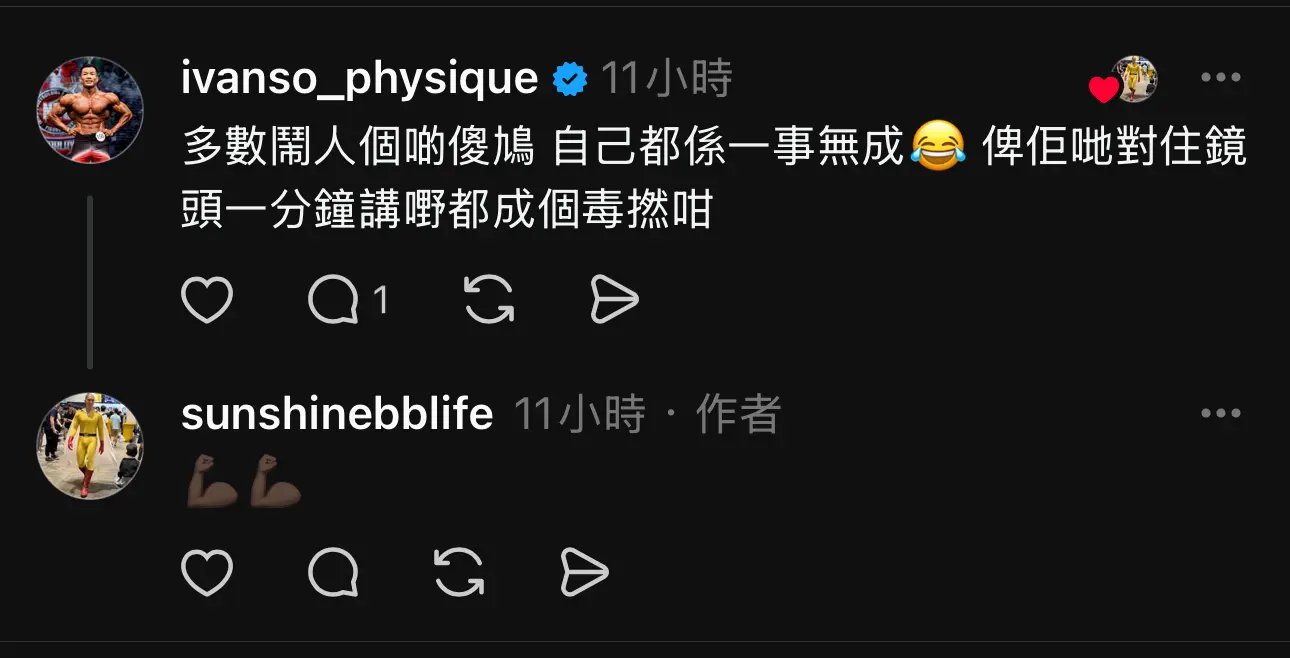
Task: Like the flexed-biceps reply by sunshinebblife
Action: coord(207,573)
